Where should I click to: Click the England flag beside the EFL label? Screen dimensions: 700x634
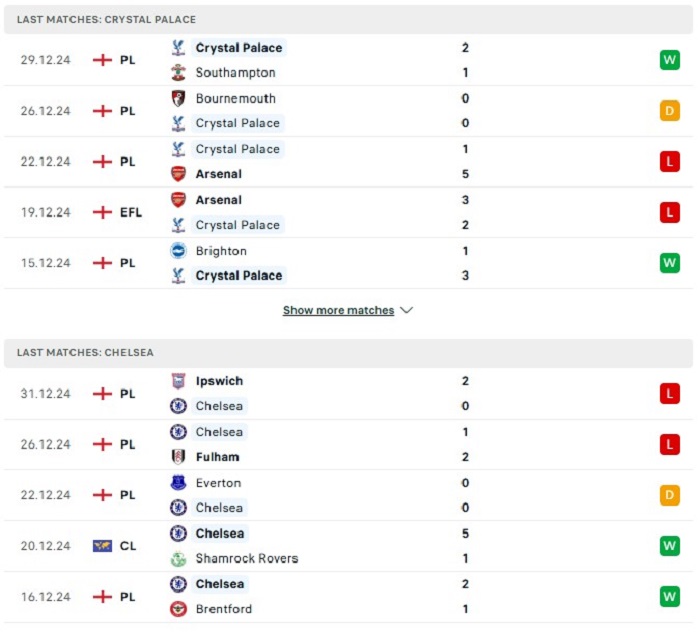coord(102,213)
